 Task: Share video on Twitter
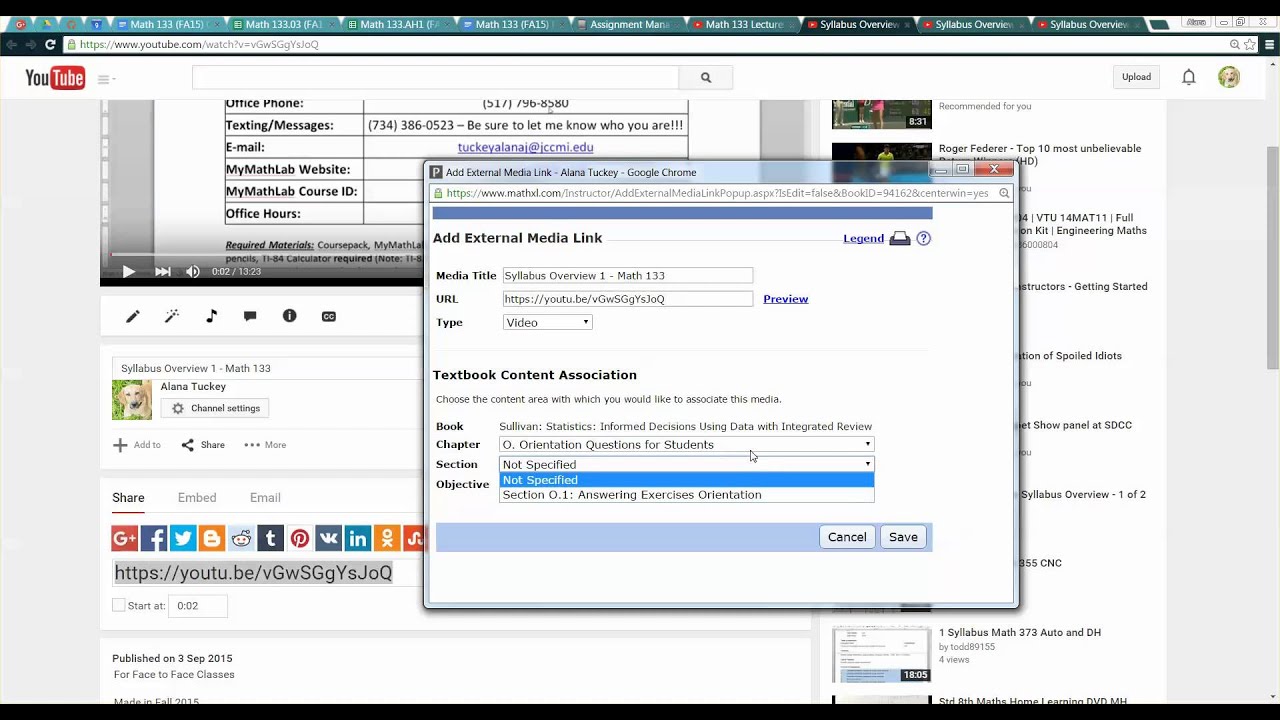[x=183, y=538]
